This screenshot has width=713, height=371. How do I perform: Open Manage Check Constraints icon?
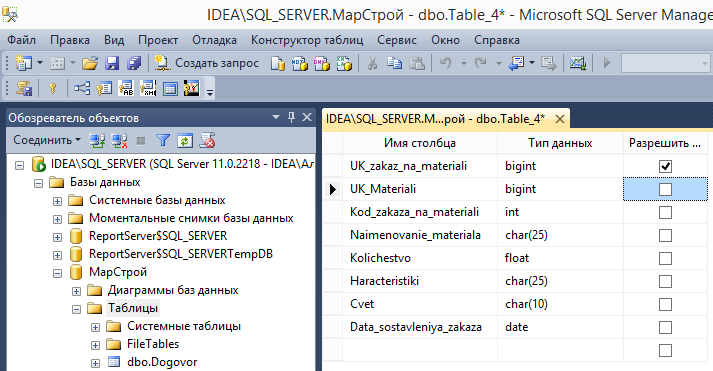170,88
